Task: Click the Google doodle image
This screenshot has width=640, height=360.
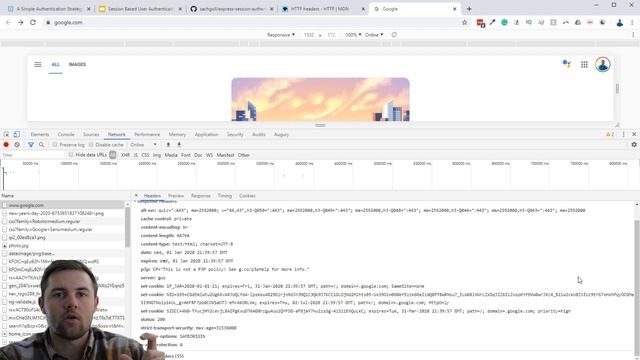Action: [320, 99]
